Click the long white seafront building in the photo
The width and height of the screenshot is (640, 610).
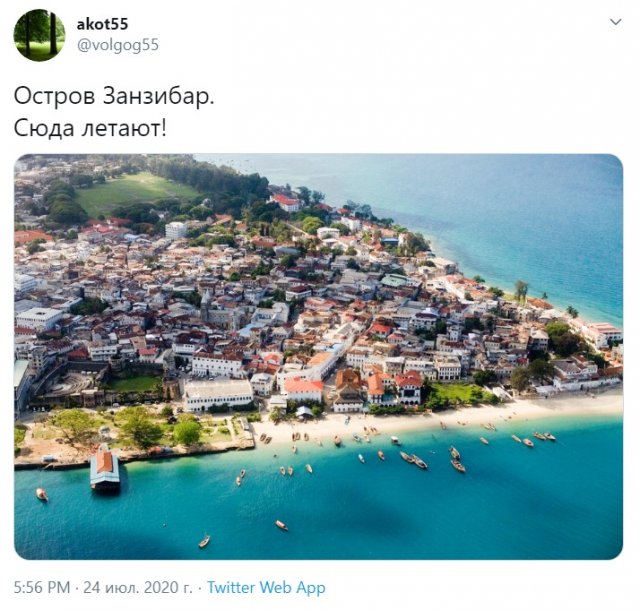point(218,395)
